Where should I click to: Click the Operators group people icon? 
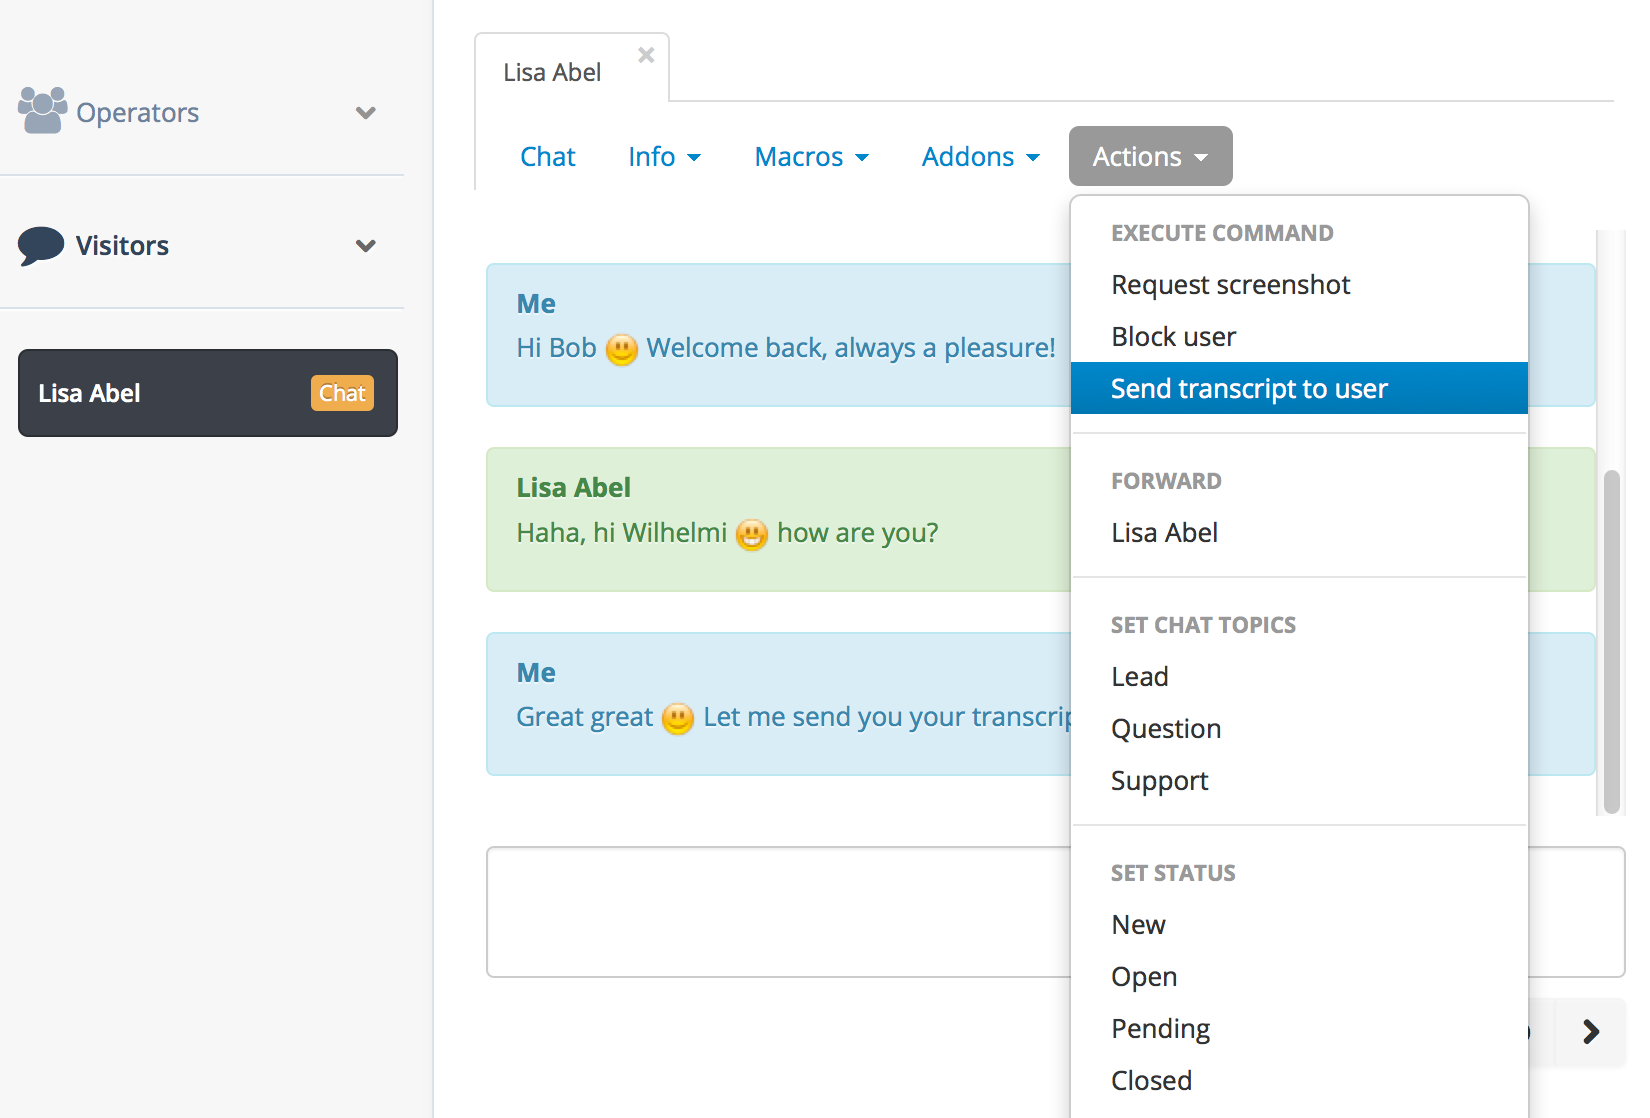click(x=43, y=110)
